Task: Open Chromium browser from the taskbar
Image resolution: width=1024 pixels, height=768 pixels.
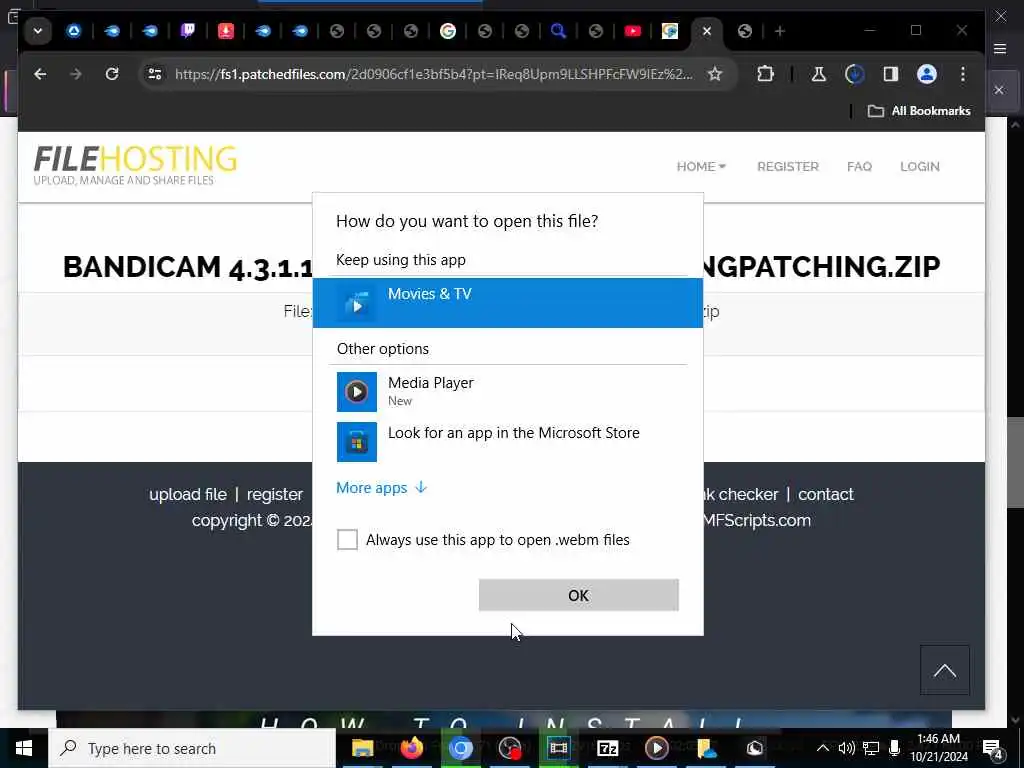Action: point(460,748)
